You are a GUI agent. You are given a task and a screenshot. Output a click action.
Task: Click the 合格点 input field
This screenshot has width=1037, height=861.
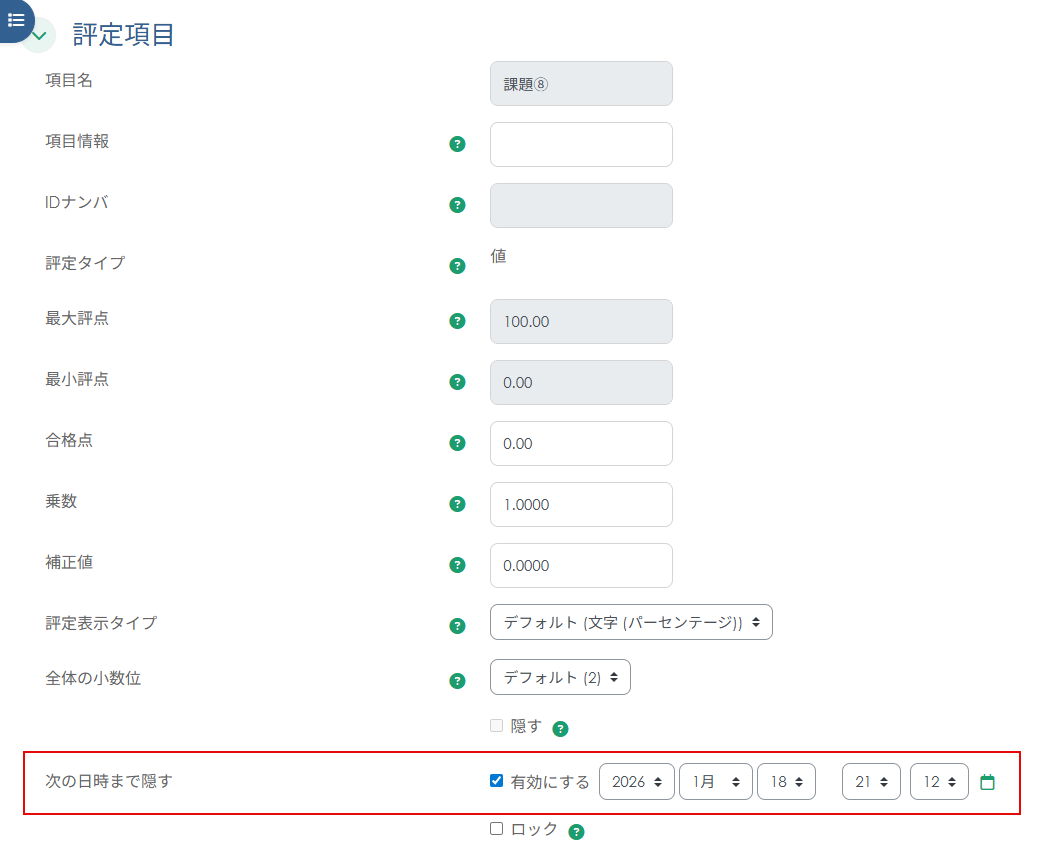tap(581, 443)
